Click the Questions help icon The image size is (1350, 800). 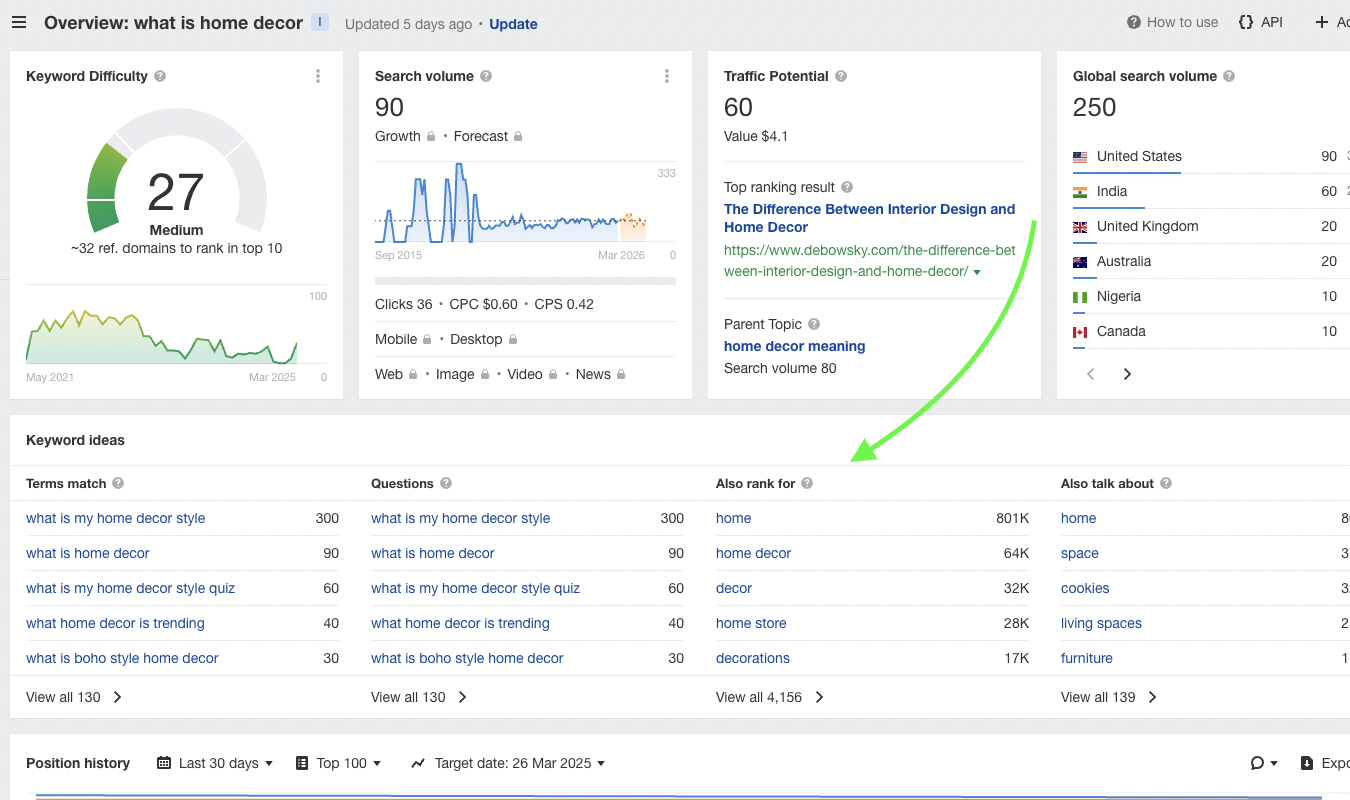click(446, 483)
